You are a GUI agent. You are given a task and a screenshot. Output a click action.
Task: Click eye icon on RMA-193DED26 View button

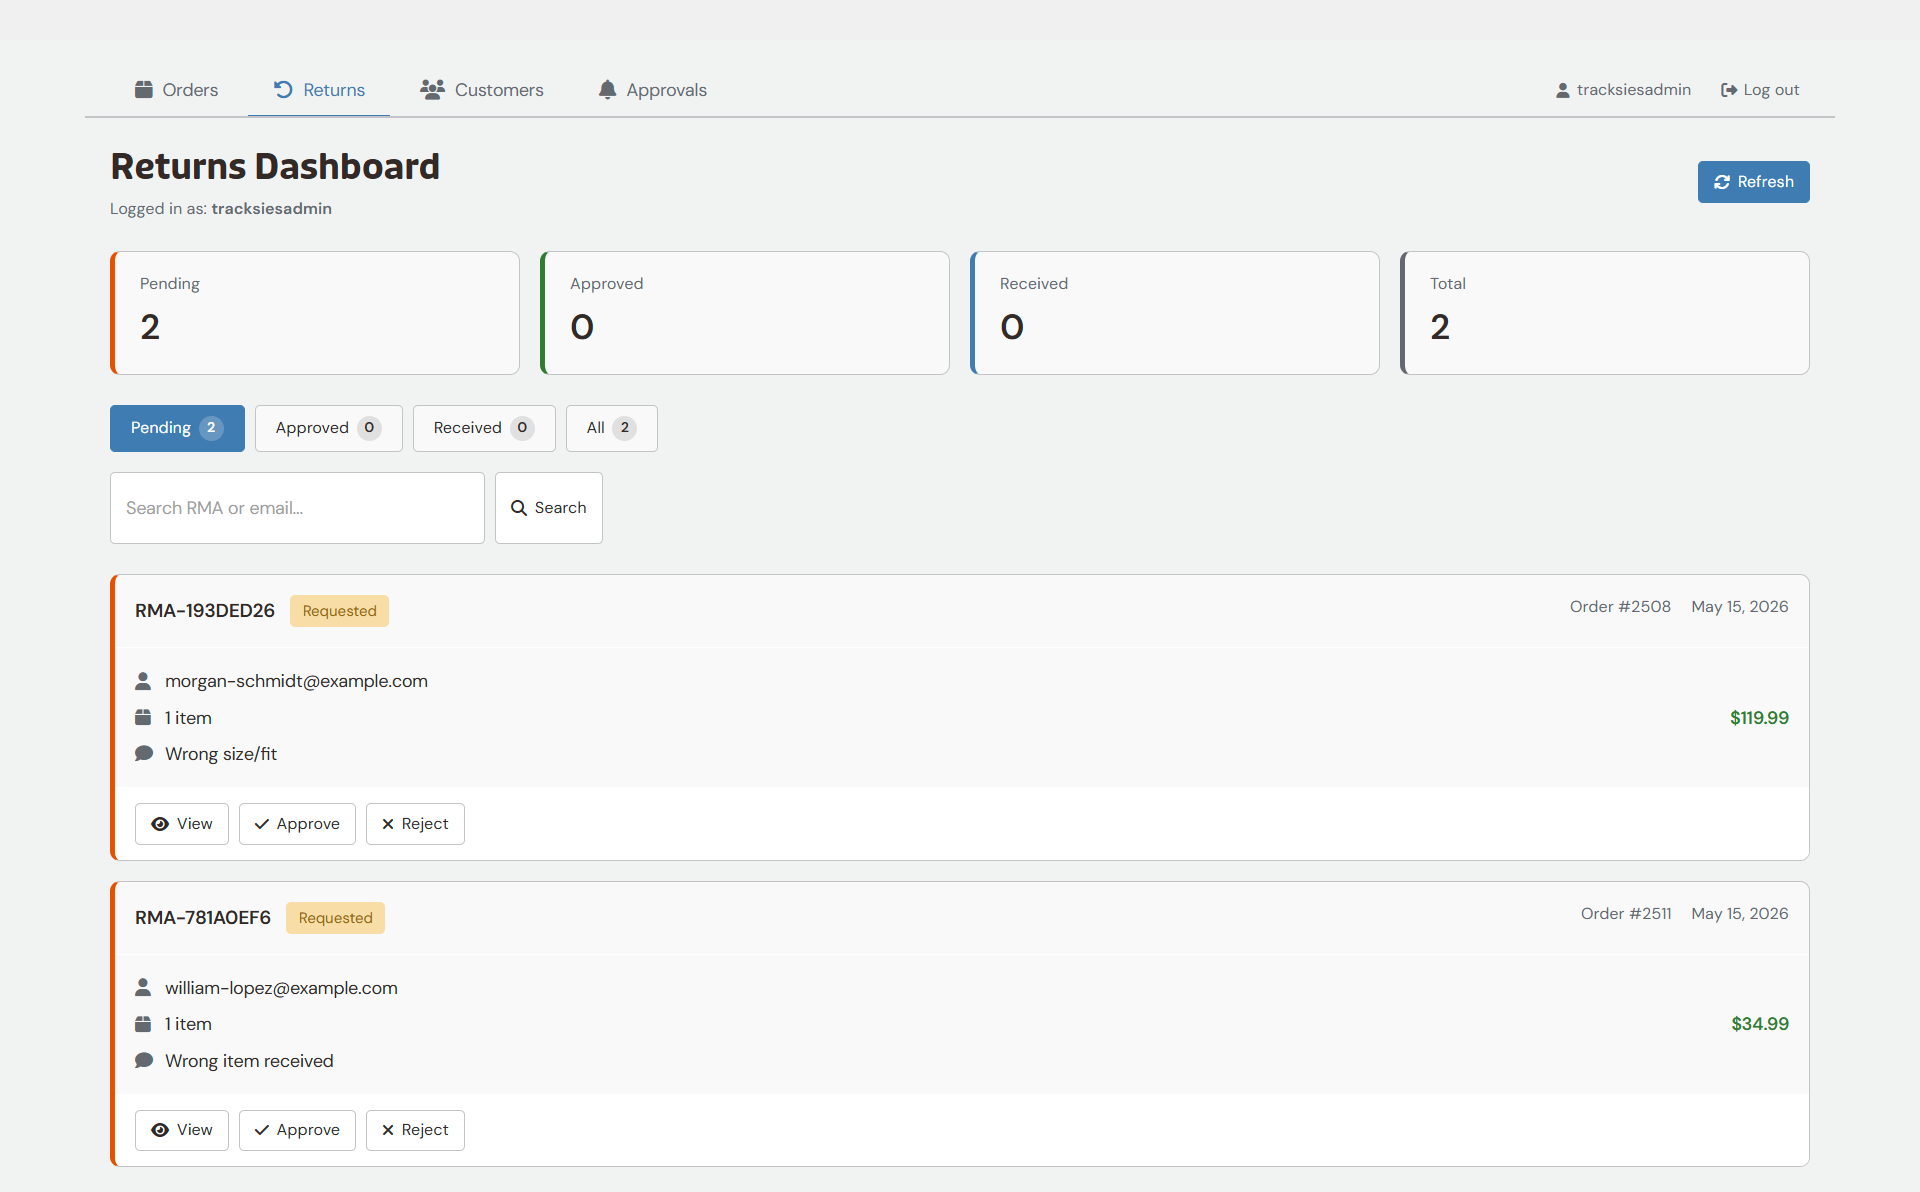(x=160, y=824)
